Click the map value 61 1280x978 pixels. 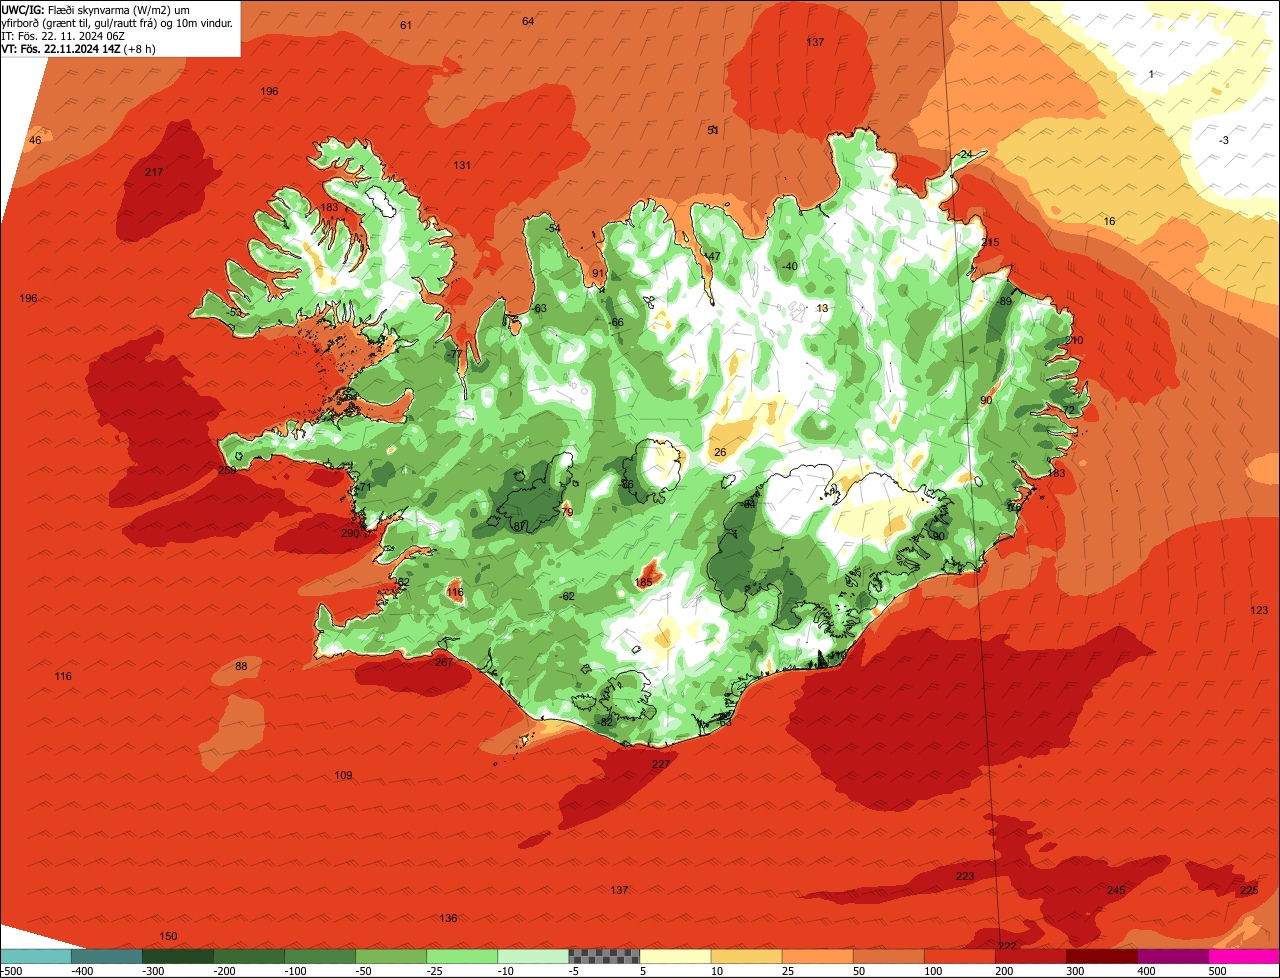coord(405,25)
